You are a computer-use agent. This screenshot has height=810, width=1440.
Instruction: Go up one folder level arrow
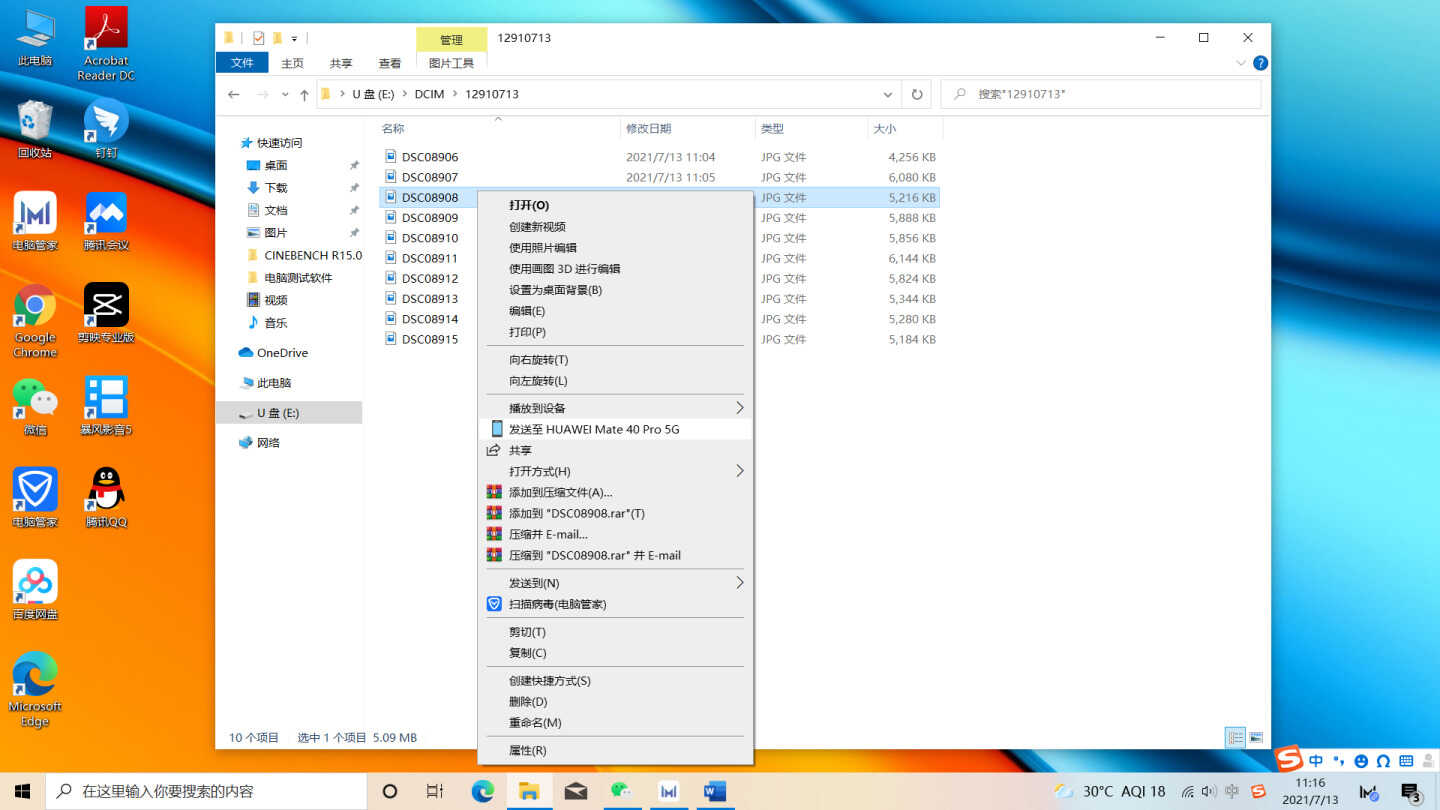(x=304, y=94)
